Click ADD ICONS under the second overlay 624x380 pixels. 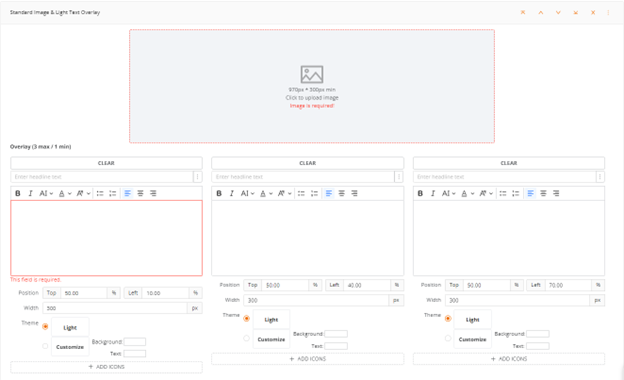[308, 359]
